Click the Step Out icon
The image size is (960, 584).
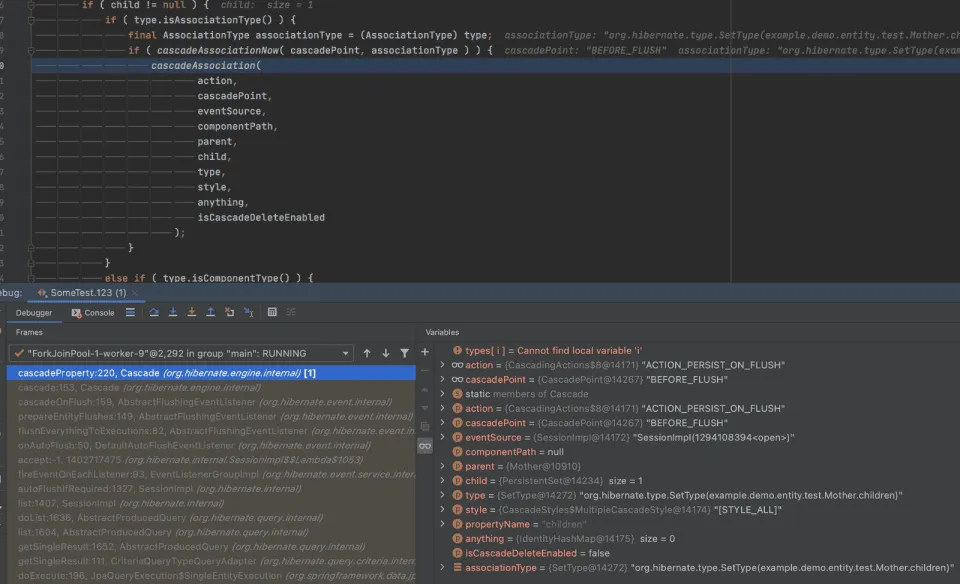coord(210,312)
